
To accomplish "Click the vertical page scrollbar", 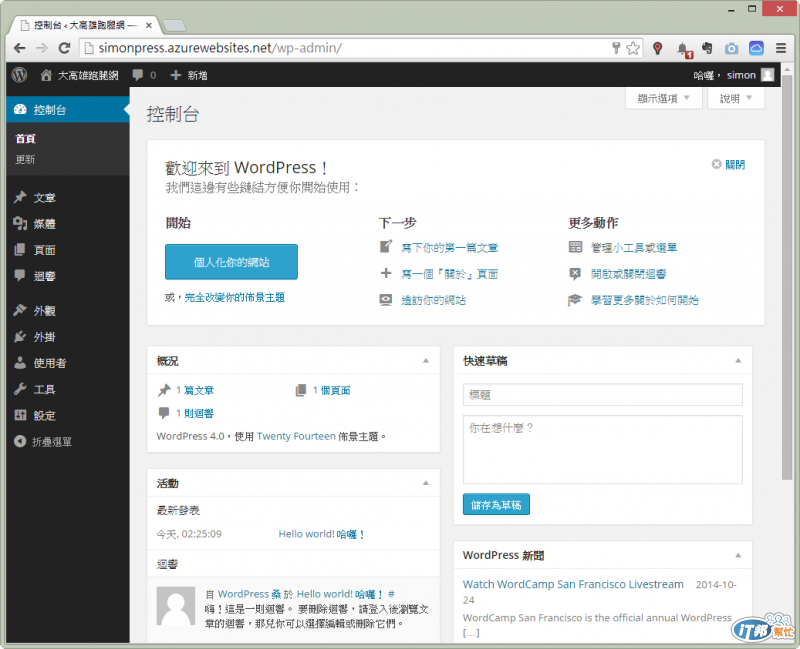I will [x=787, y=276].
